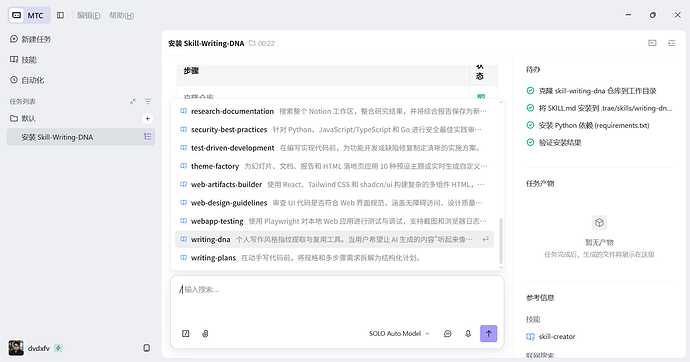Choose the research-documentation skill

[334, 111]
